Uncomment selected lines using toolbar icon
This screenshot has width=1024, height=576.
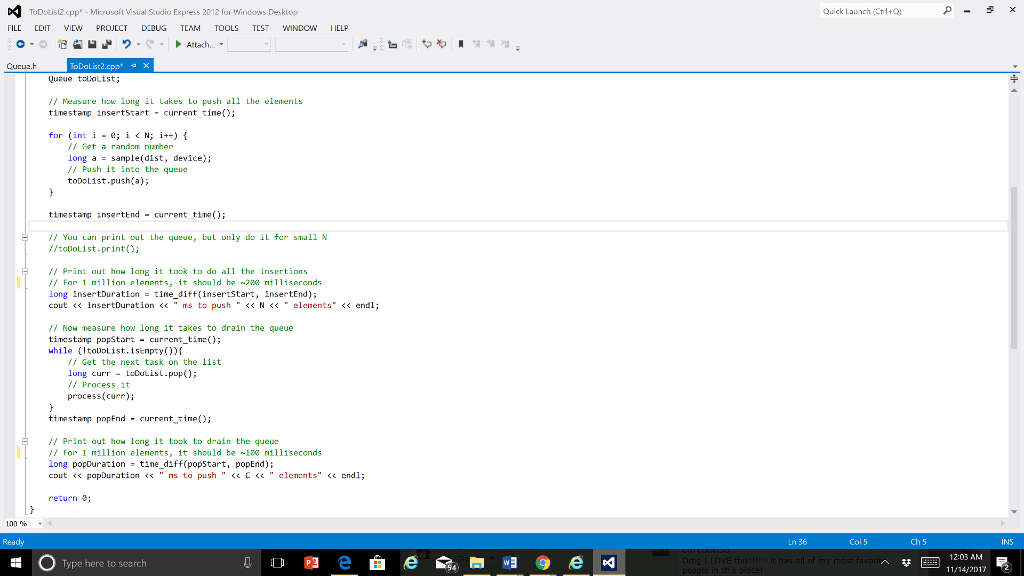pyautogui.click(x=440, y=43)
